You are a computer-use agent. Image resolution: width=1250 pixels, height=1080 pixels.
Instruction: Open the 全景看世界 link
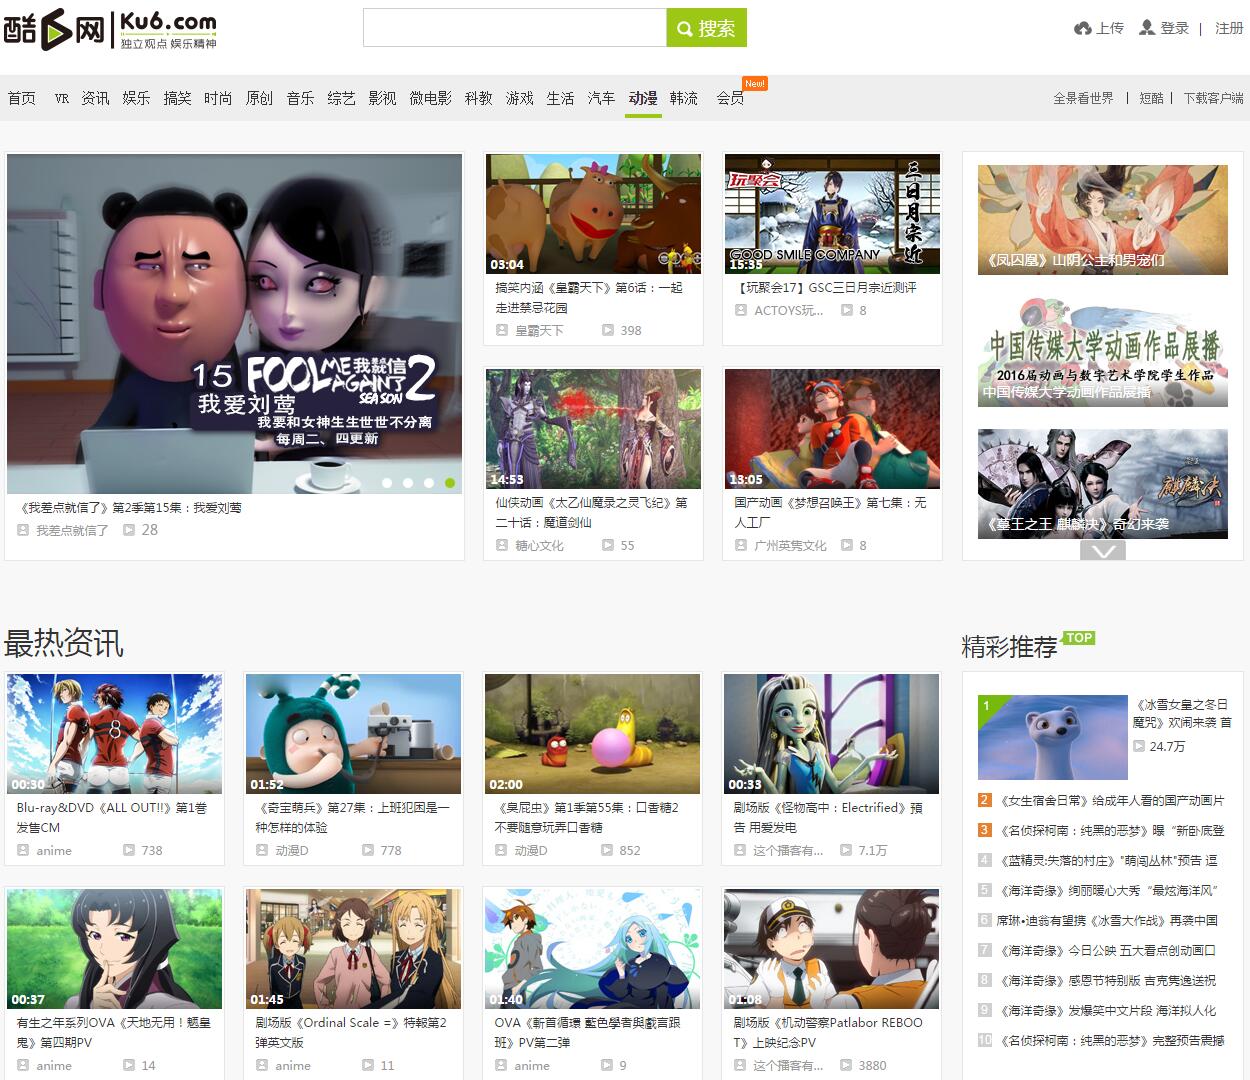[1083, 98]
